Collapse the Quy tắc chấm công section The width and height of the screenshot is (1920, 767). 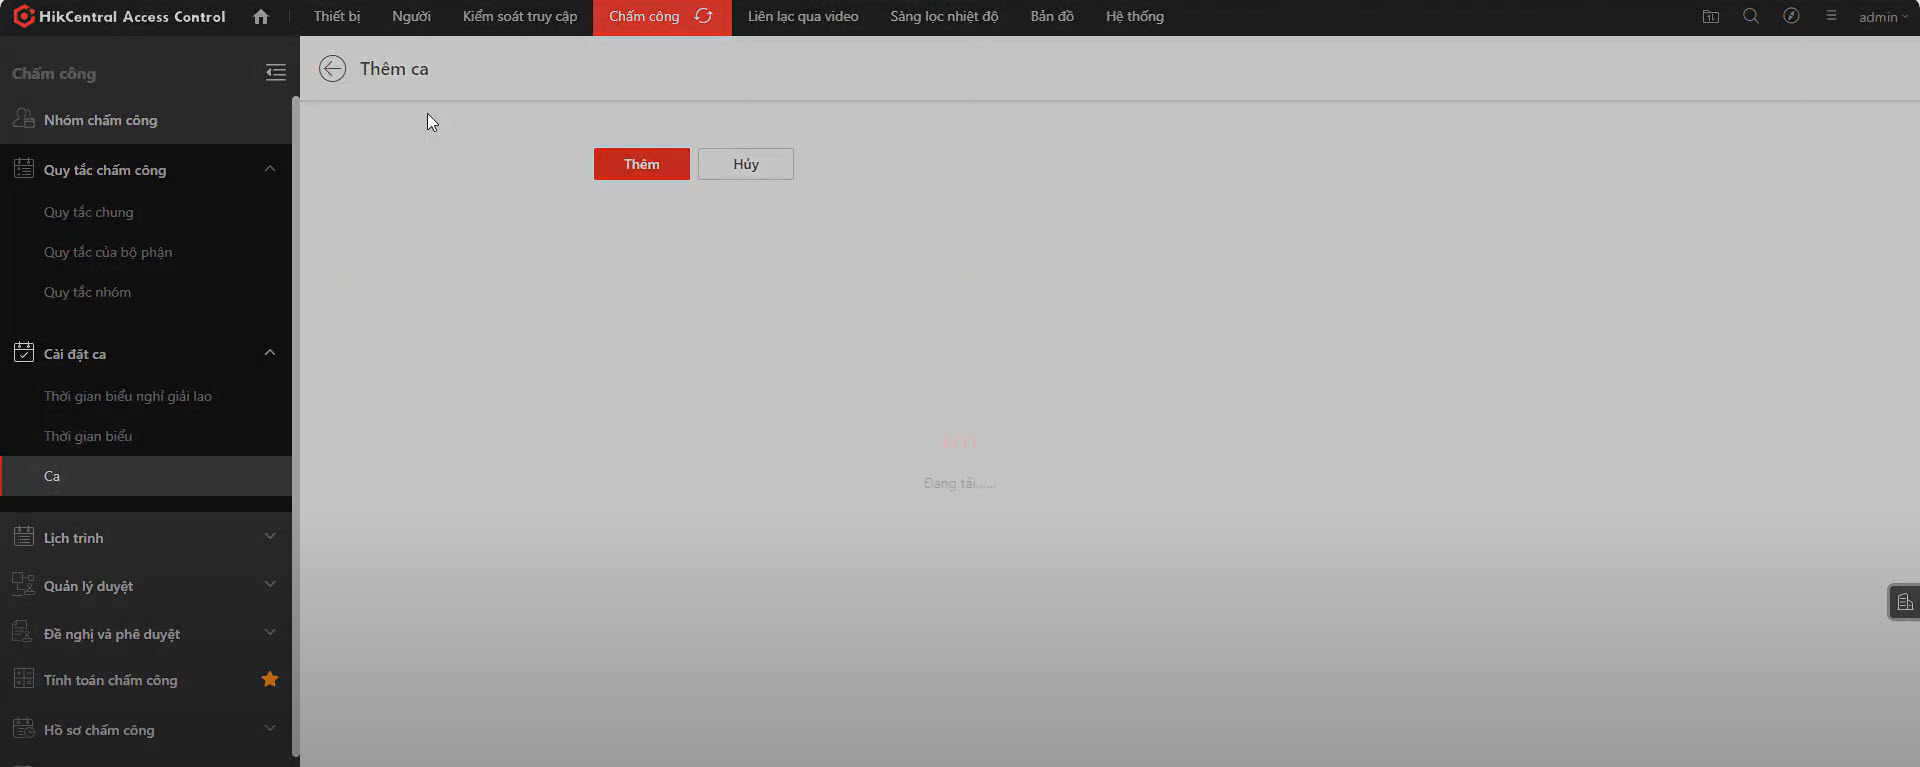click(x=270, y=169)
